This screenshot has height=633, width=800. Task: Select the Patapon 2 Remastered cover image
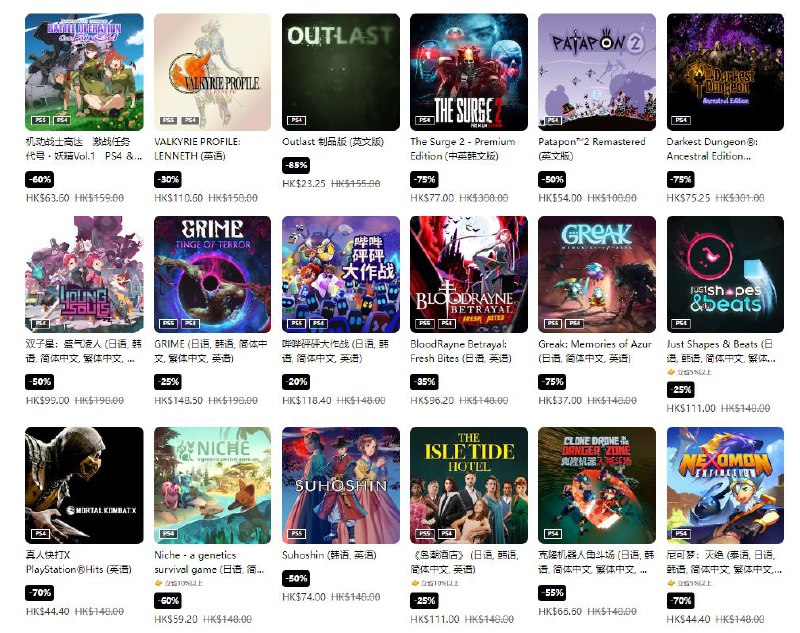coord(597,72)
